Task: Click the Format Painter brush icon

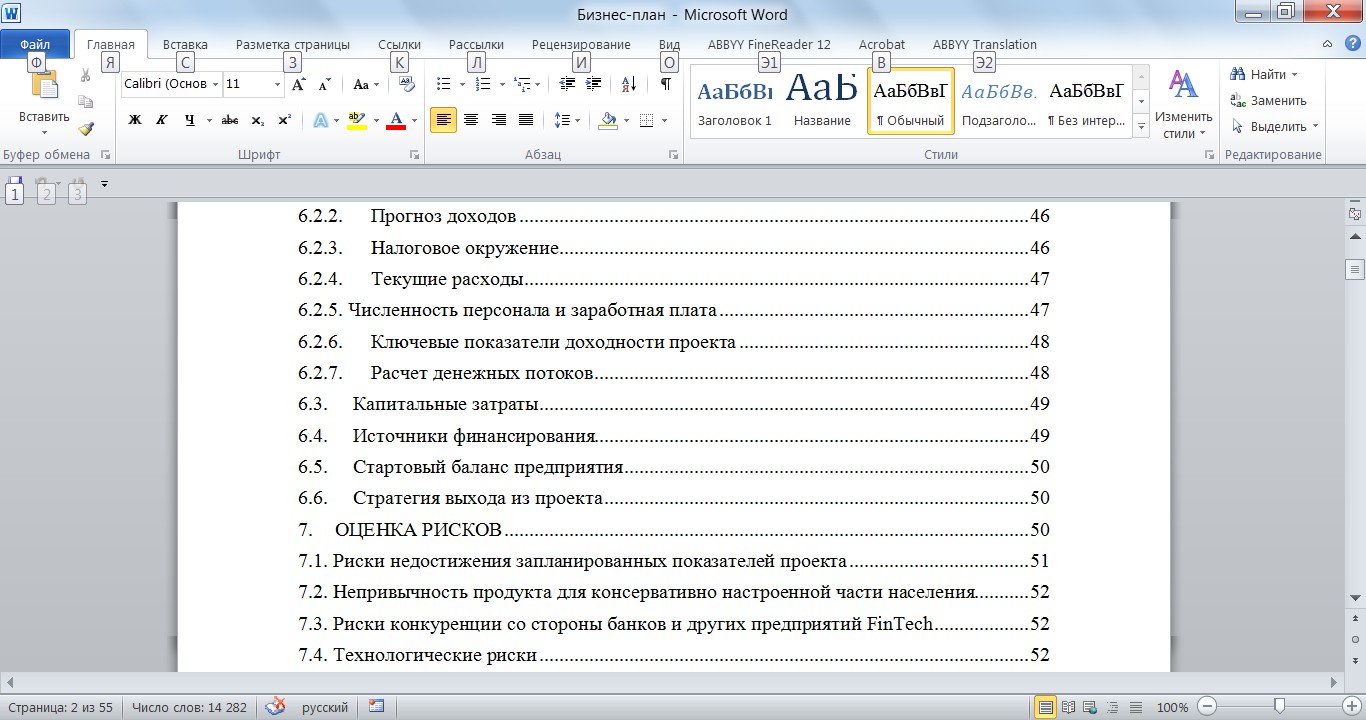Action: point(86,129)
